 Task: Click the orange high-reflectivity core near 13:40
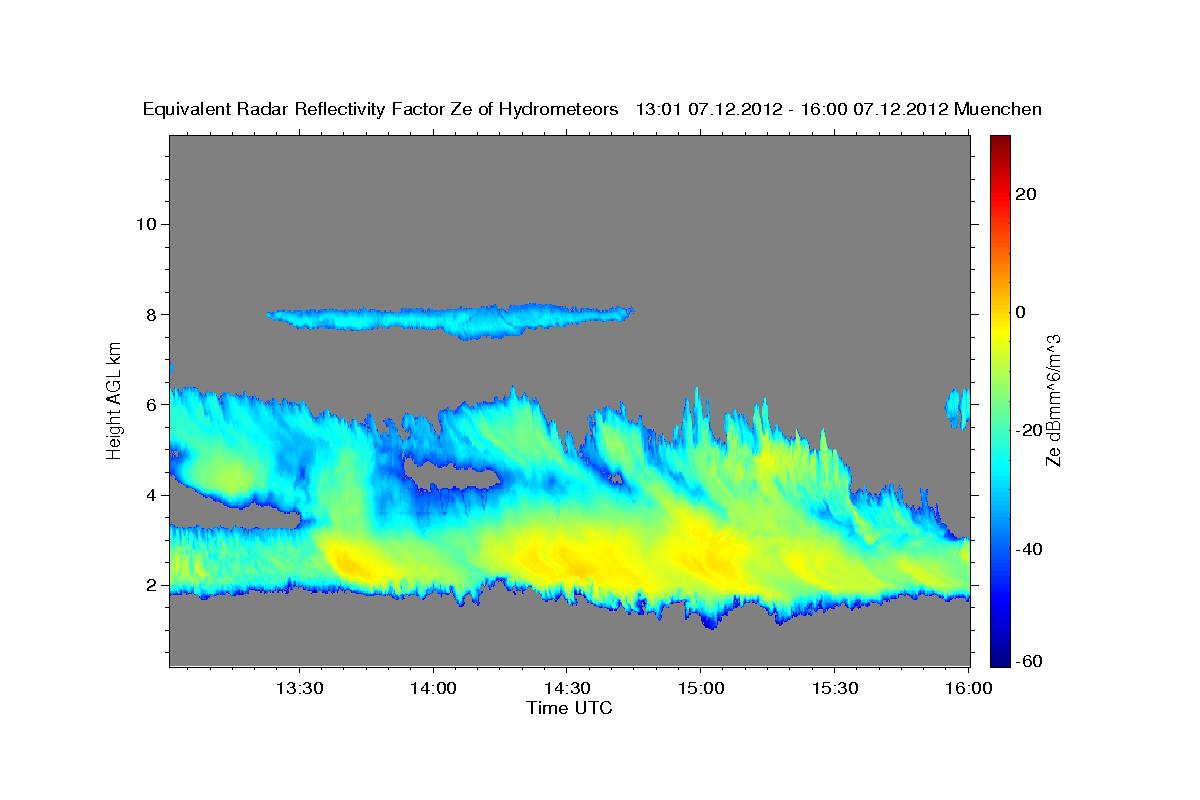pyautogui.click(x=350, y=563)
